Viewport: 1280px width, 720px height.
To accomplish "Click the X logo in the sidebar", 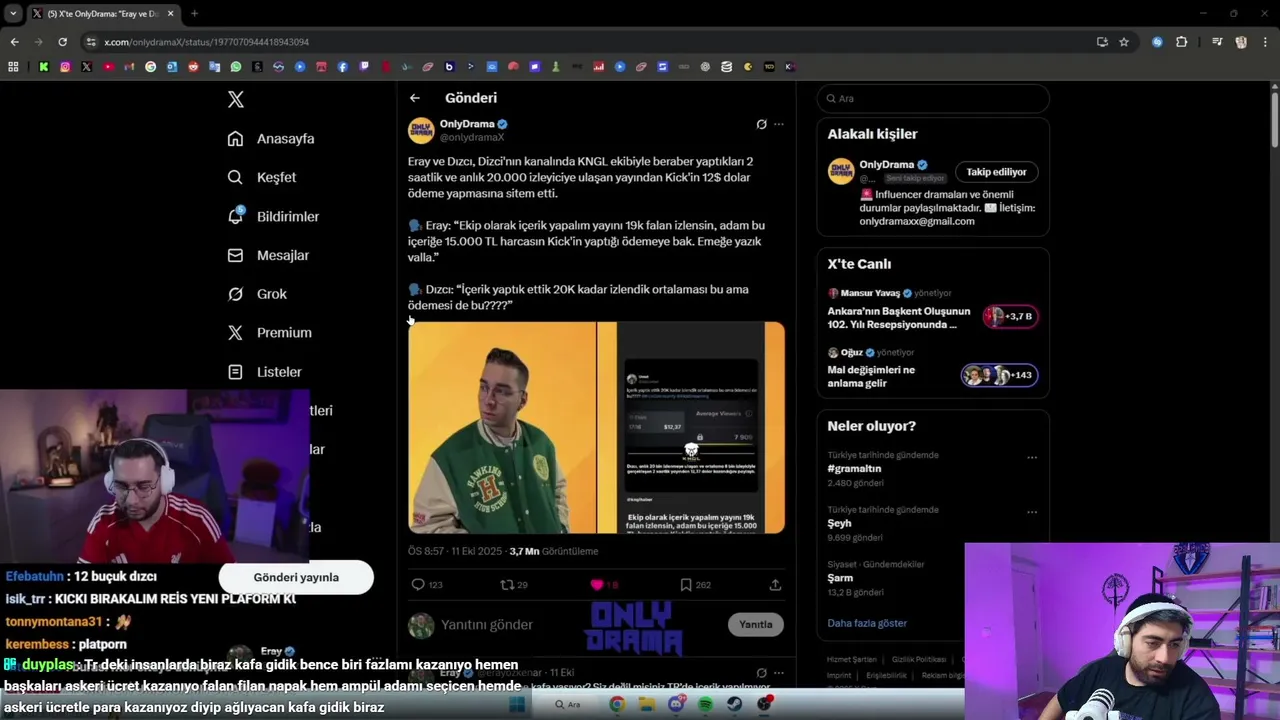I will click(236, 99).
